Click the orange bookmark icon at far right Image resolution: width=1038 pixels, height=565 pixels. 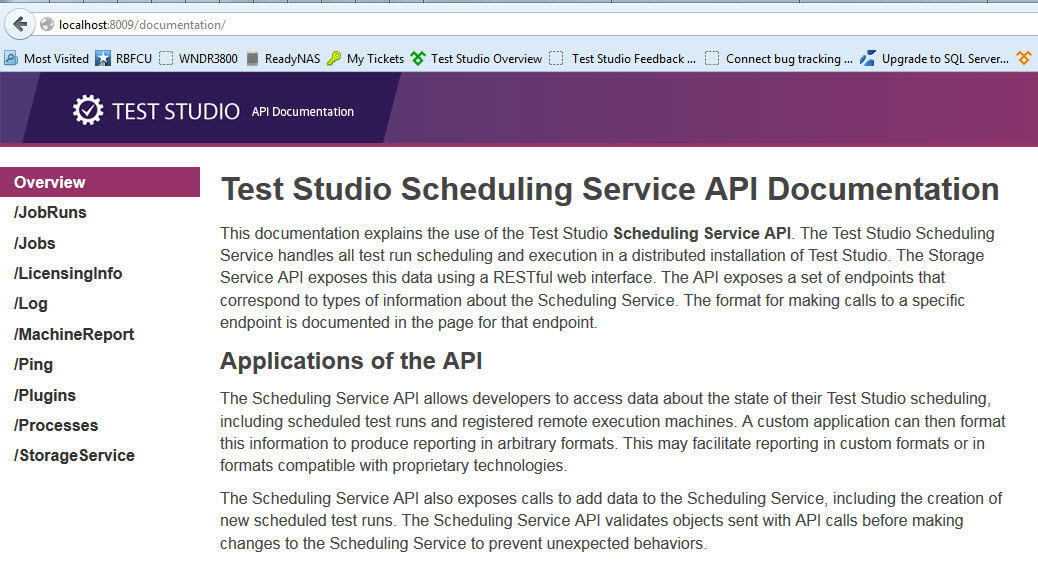point(1024,58)
